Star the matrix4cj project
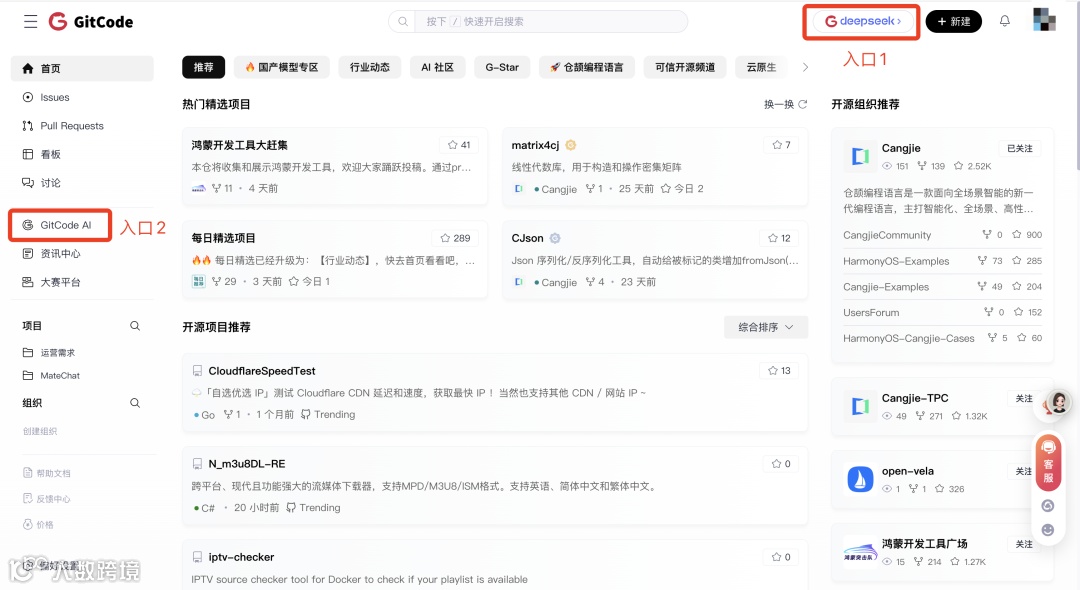The height and width of the screenshot is (590, 1080). (781, 145)
